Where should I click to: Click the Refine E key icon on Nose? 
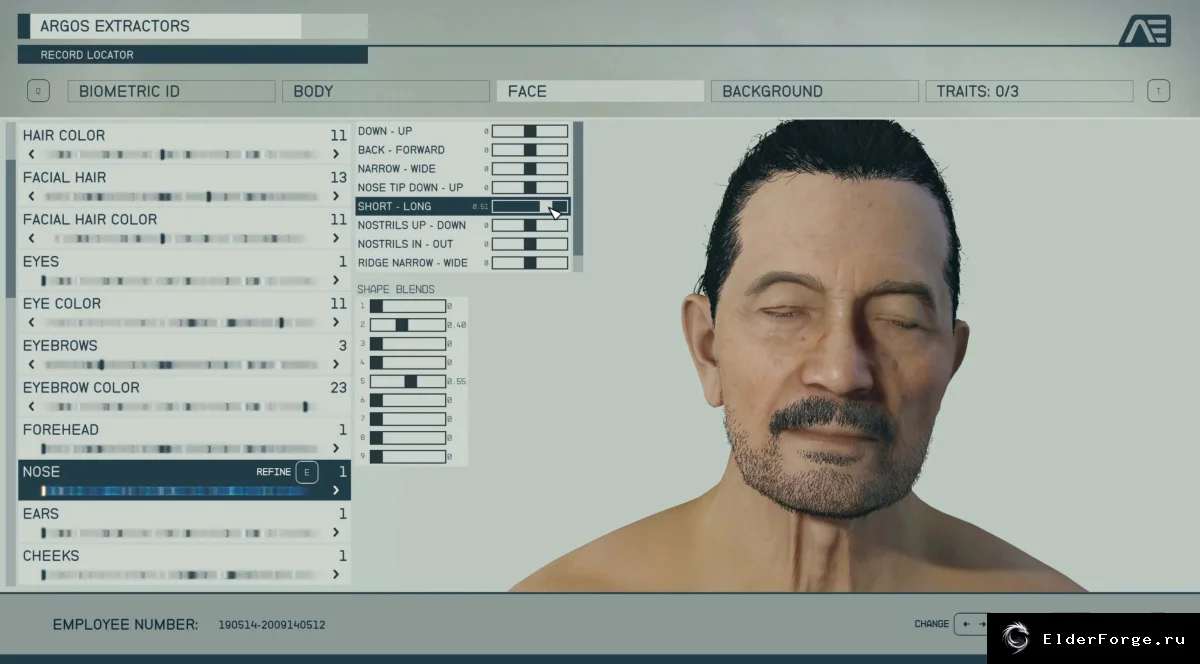(x=307, y=472)
